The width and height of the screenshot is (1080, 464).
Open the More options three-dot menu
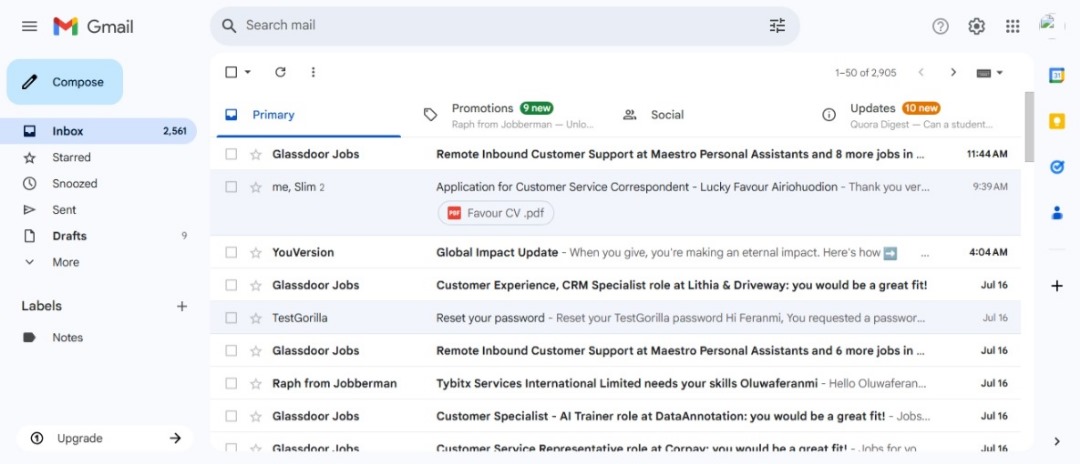coord(313,72)
